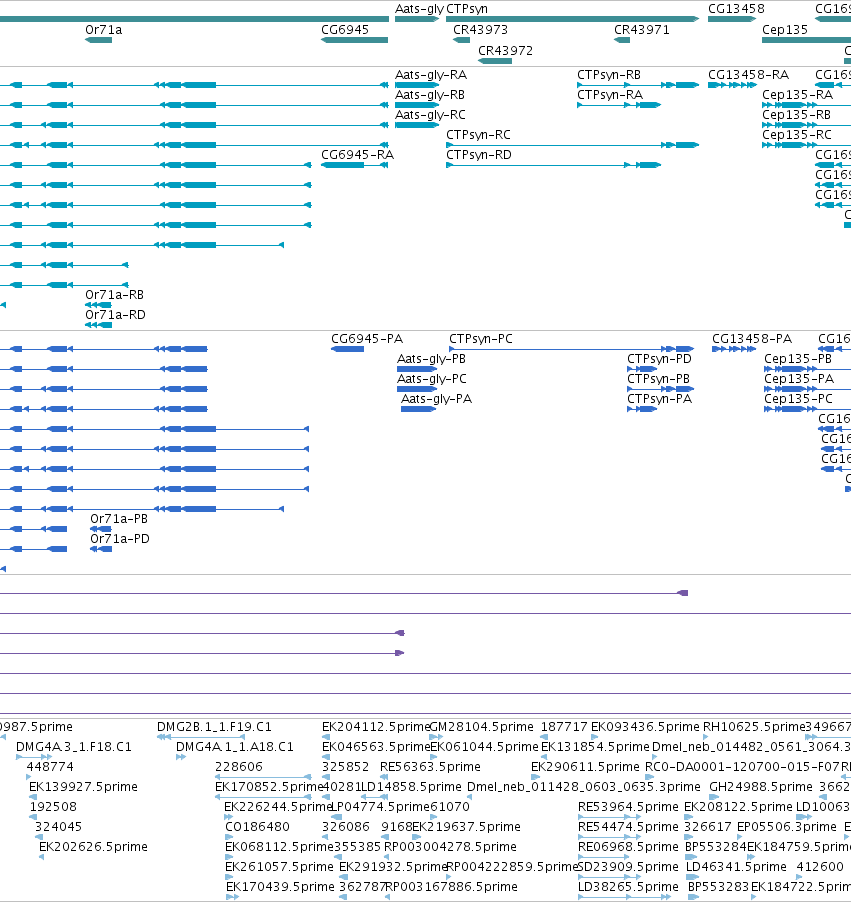Click EST BP553283
This screenshot has height=902, width=851.
tap(719, 887)
